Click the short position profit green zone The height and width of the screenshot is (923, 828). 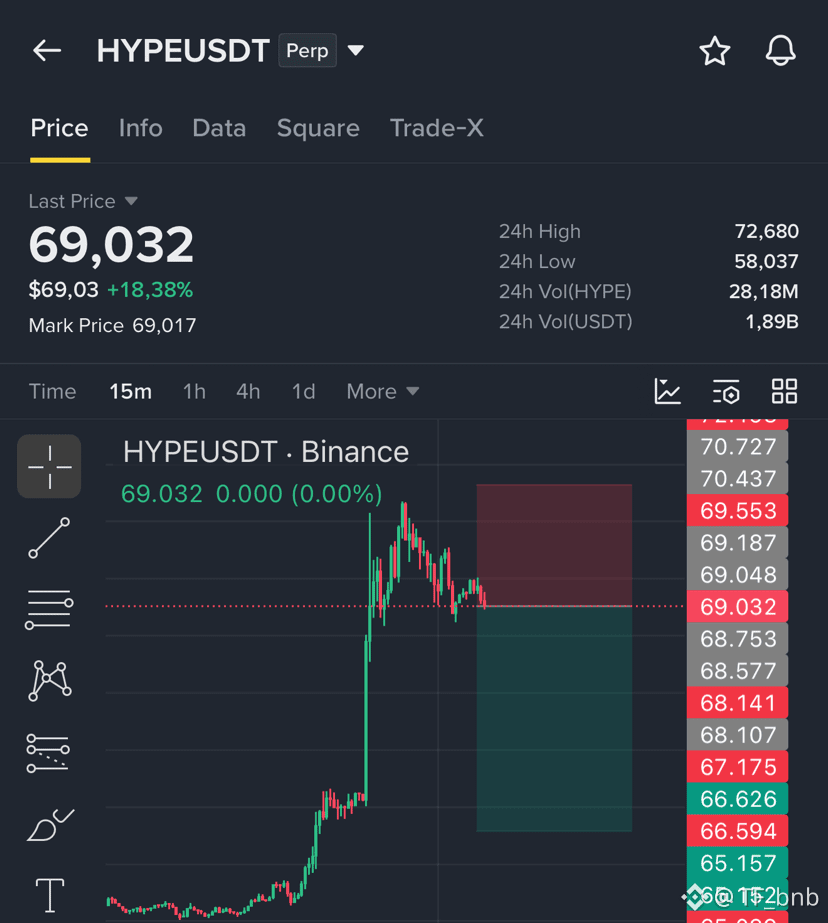click(x=554, y=719)
